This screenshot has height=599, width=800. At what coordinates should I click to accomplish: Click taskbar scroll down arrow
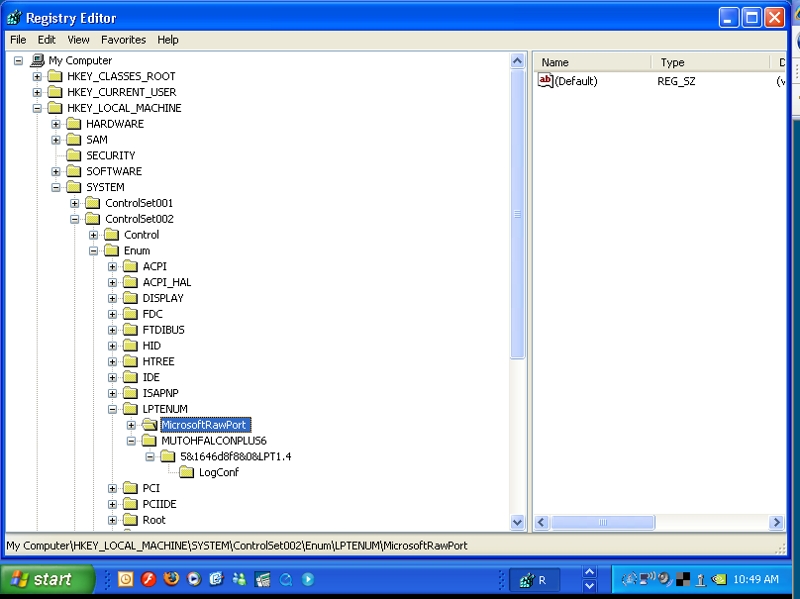590,586
